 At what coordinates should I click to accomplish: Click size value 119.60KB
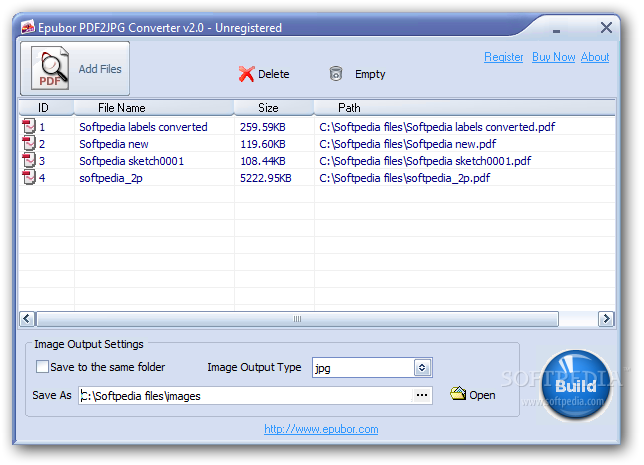point(263,144)
